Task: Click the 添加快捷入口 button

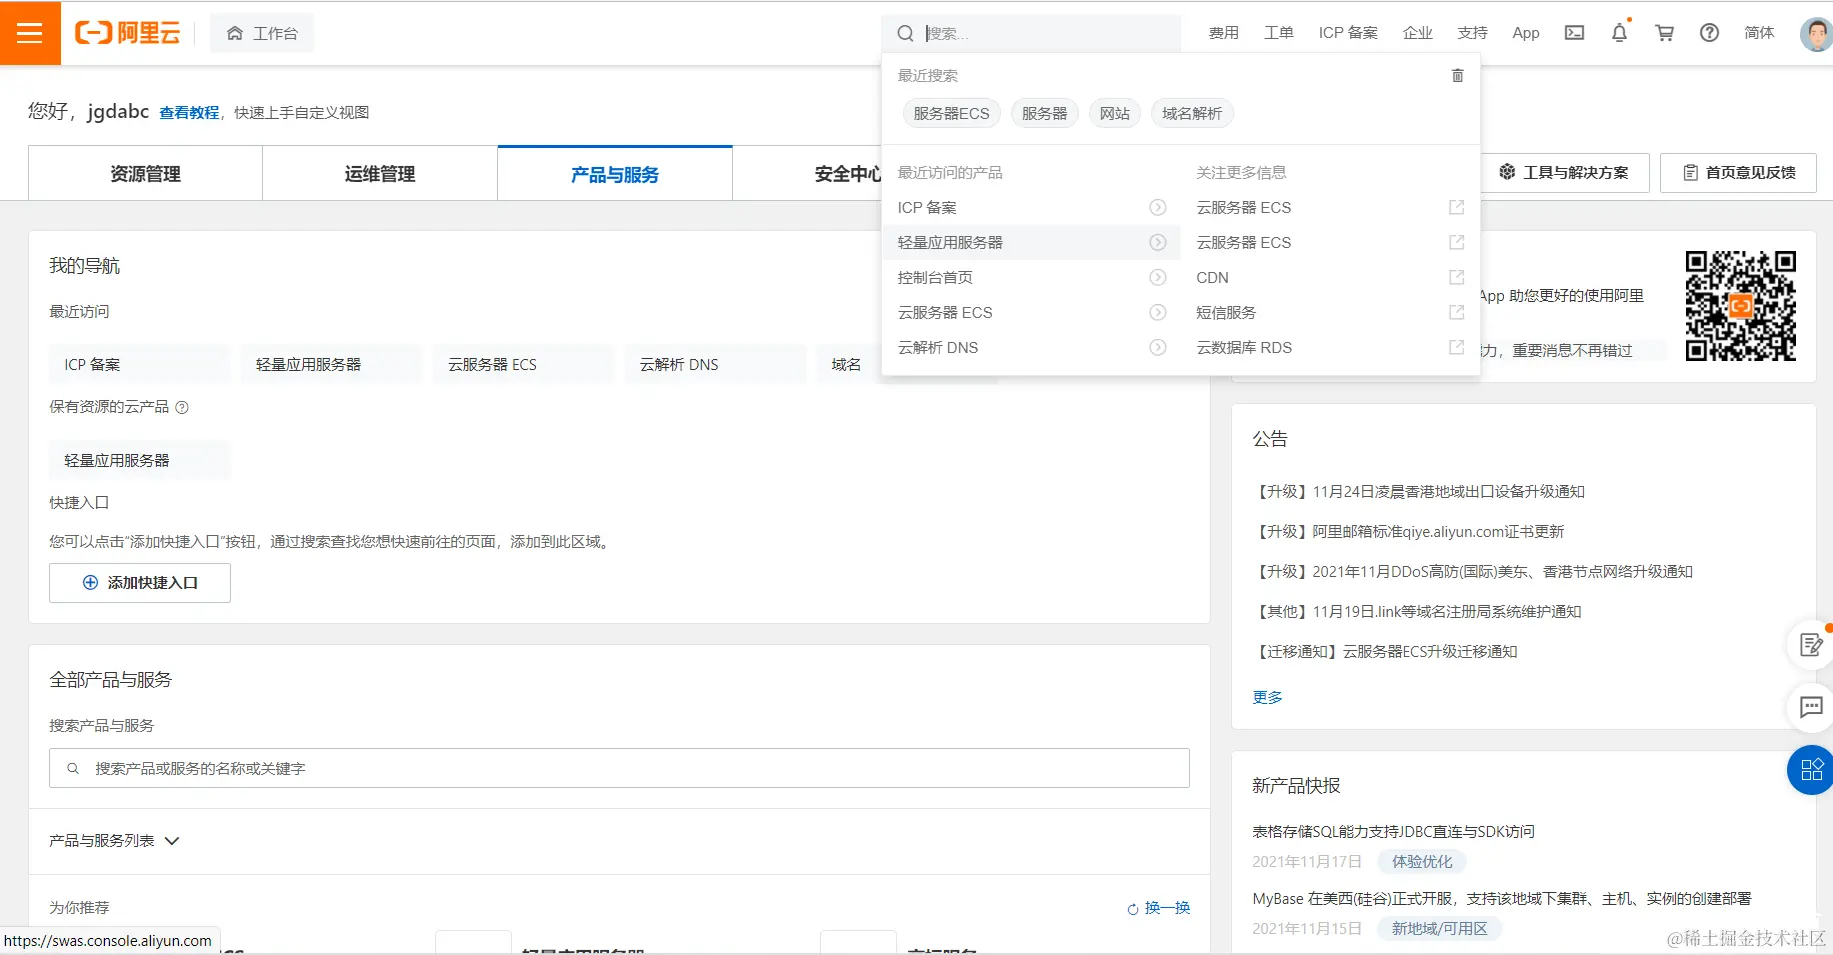Action: click(139, 582)
